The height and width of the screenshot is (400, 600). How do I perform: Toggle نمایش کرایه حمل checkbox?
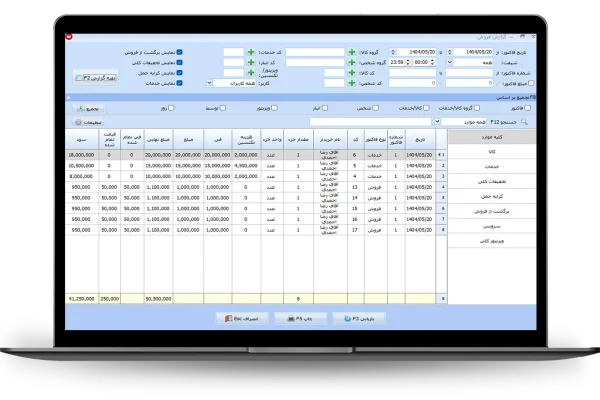click(x=179, y=73)
